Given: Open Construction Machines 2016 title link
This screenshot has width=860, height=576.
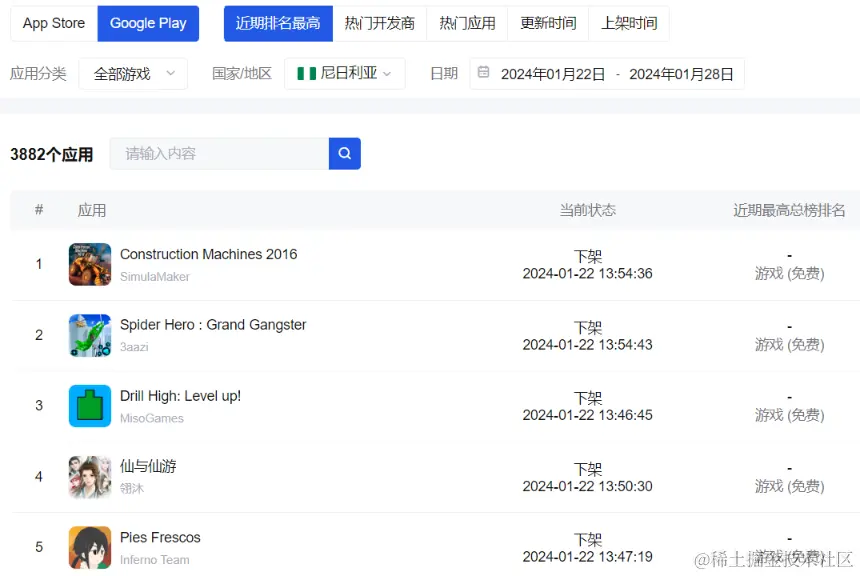Looking at the screenshot, I should click(208, 255).
